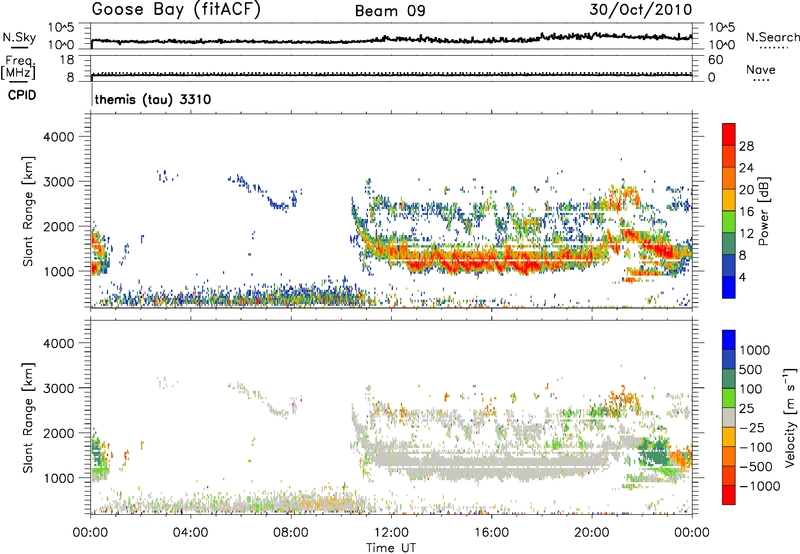Click the frequency trace line in second panel

coord(391,75)
